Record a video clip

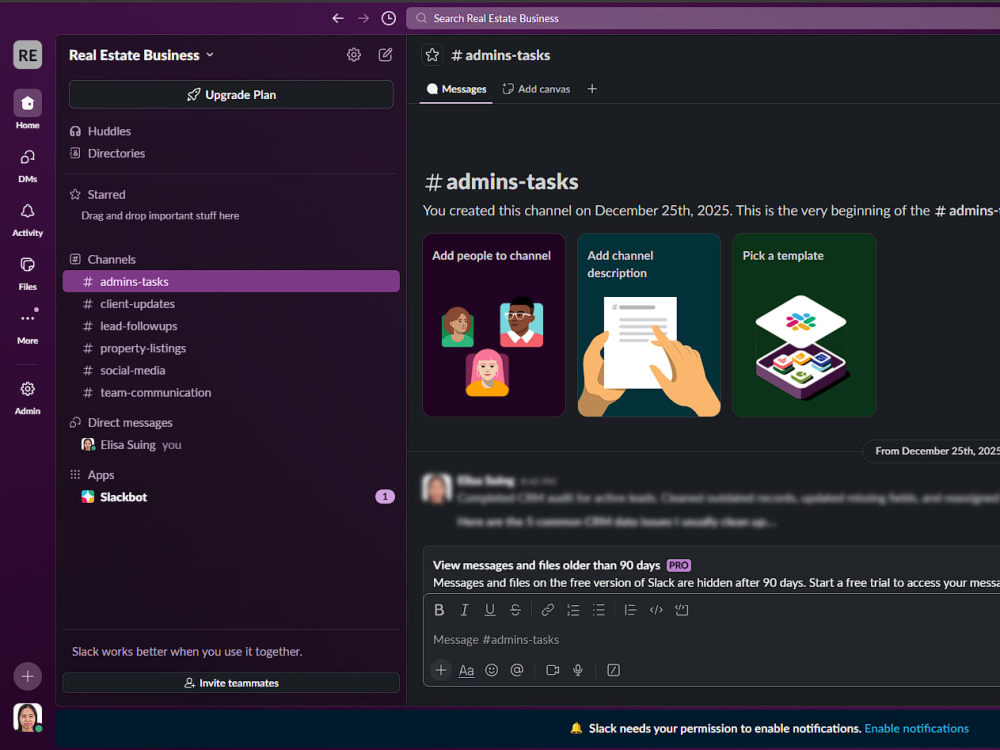click(552, 670)
